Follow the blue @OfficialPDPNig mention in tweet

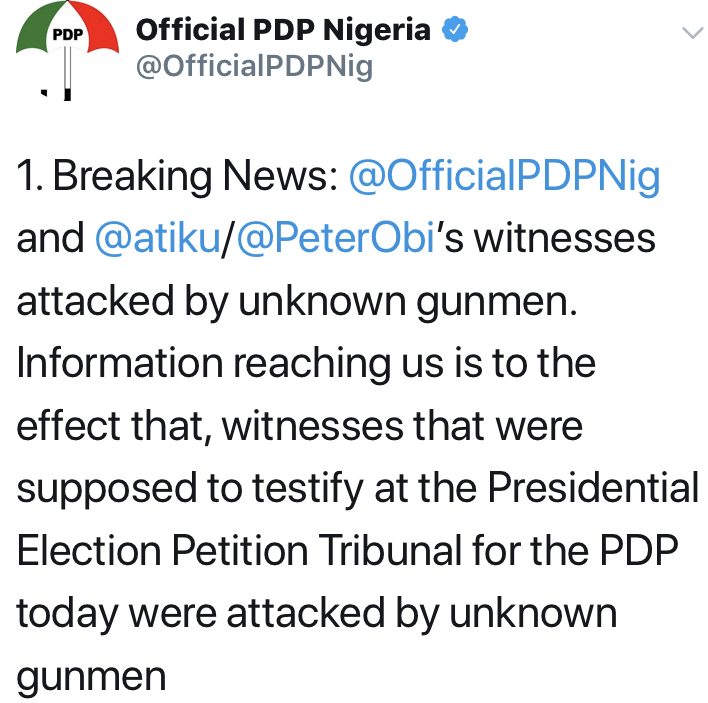505,176
